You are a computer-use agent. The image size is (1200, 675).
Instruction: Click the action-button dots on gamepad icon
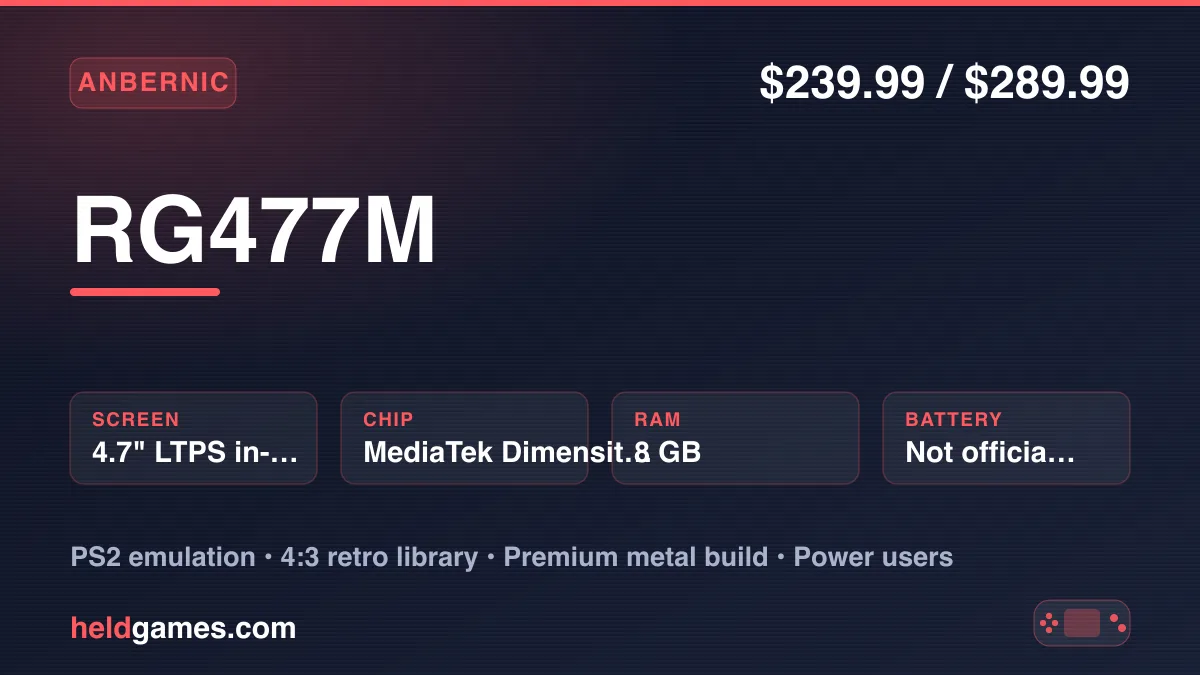click(x=1118, y=623)
